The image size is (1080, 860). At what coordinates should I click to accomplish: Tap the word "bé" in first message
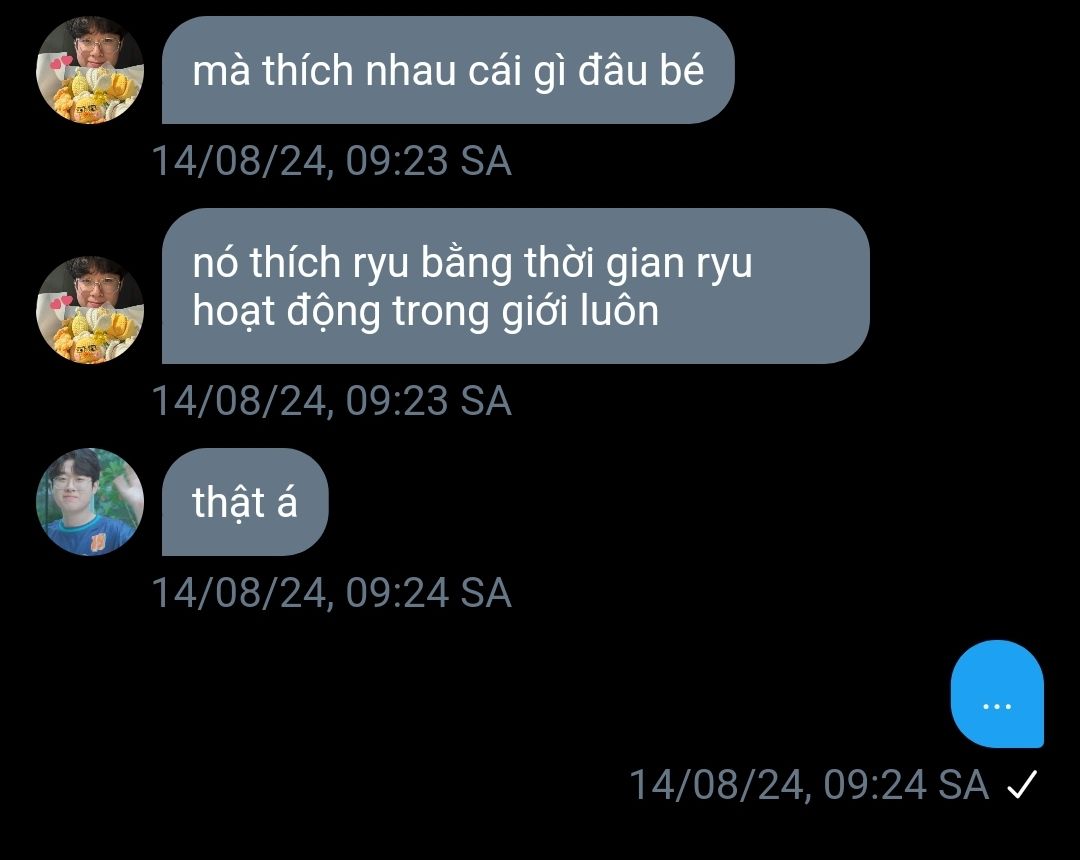[682, 70]
